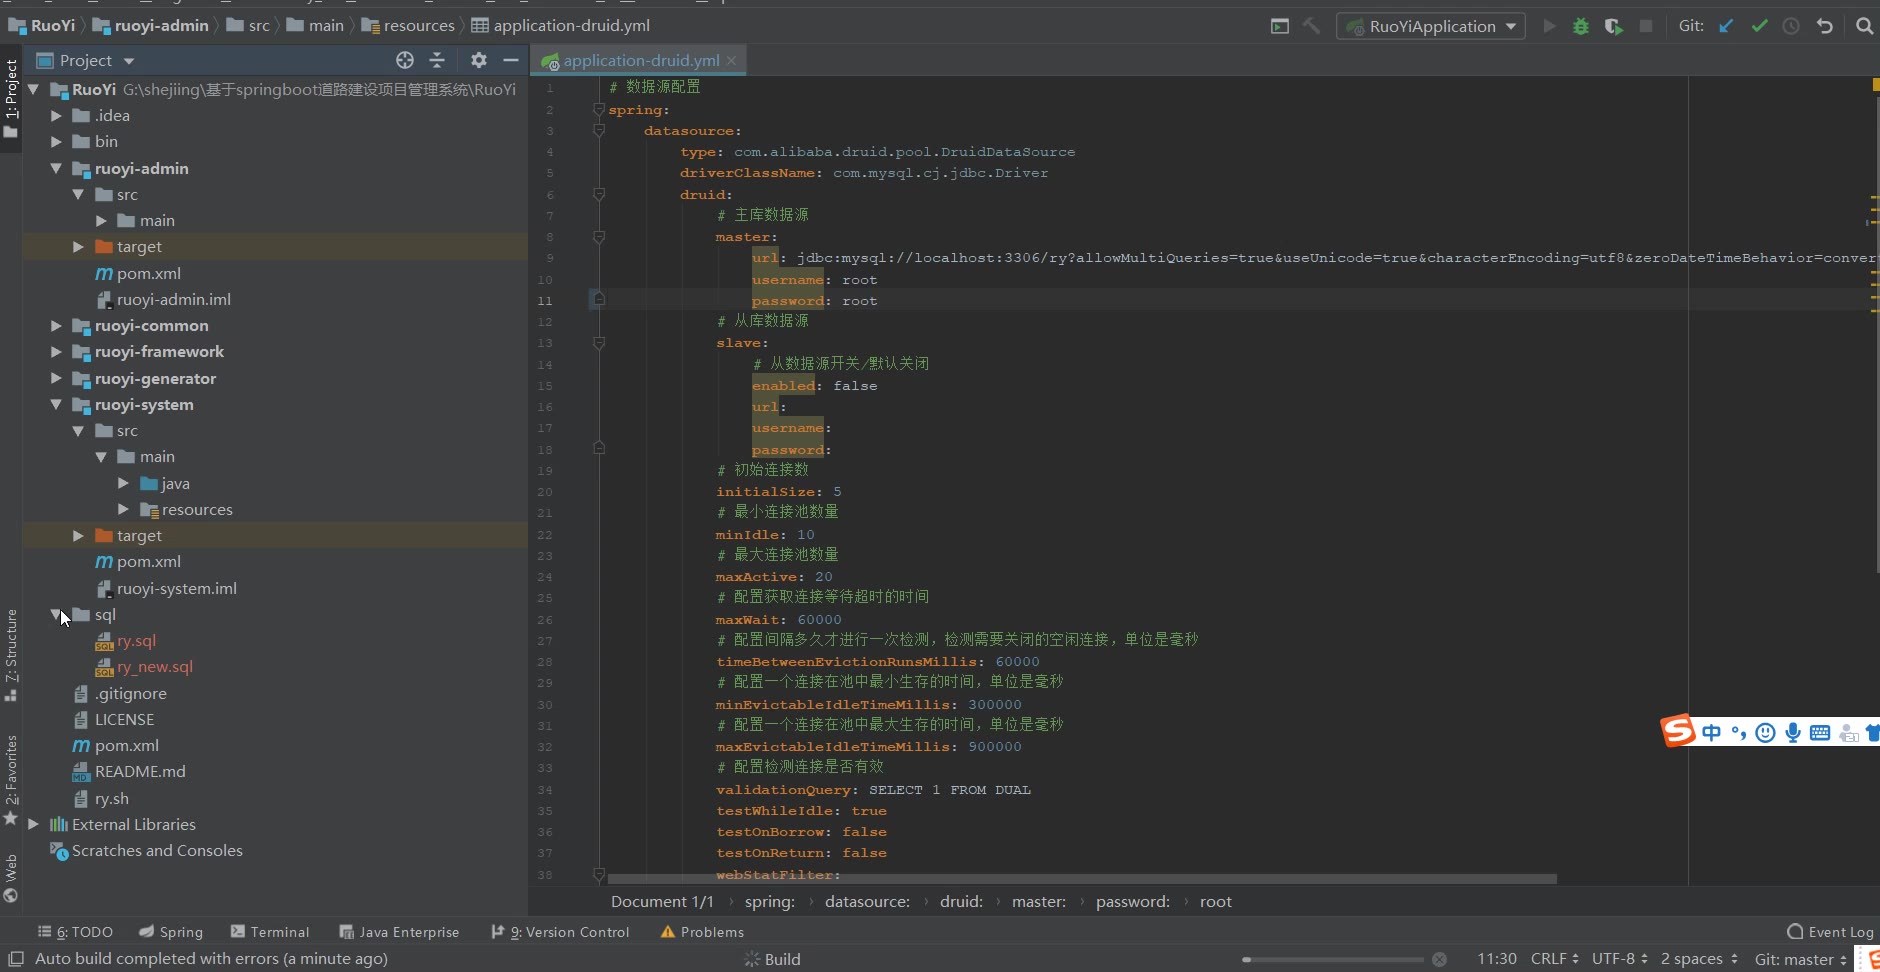Toggle Sogou Chinese input mode icon

(1712, 733)
